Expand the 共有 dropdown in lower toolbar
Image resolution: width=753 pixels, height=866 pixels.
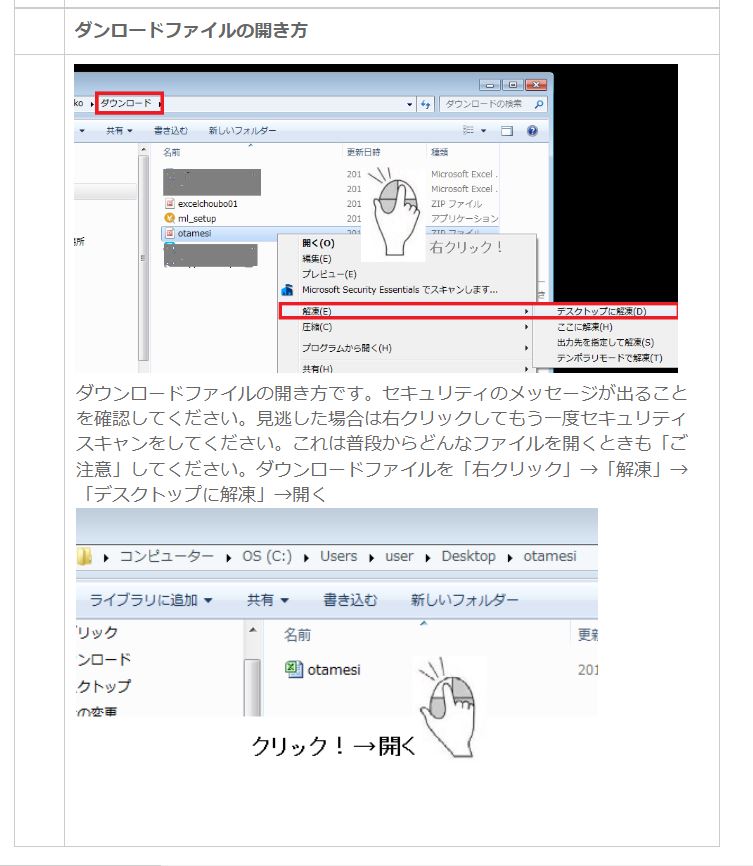point(268,600)
